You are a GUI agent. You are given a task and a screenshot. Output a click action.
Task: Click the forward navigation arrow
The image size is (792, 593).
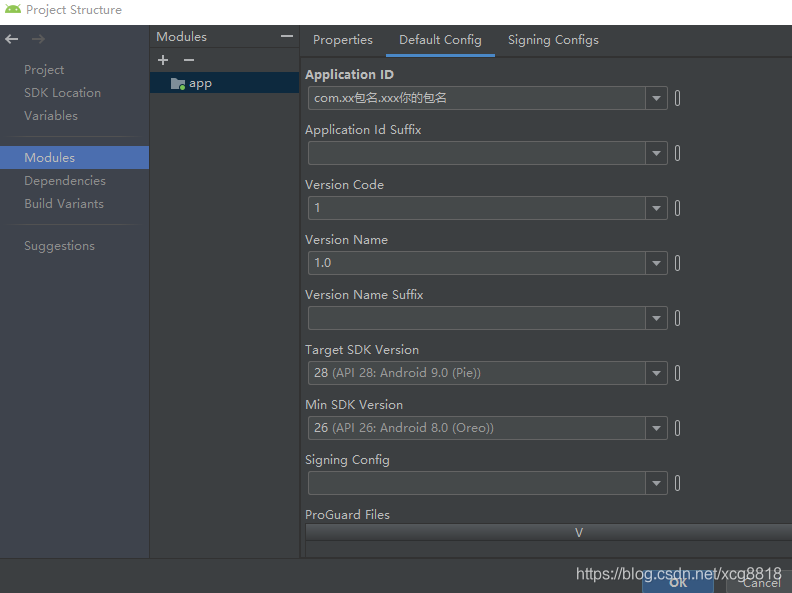coord(38,39)
